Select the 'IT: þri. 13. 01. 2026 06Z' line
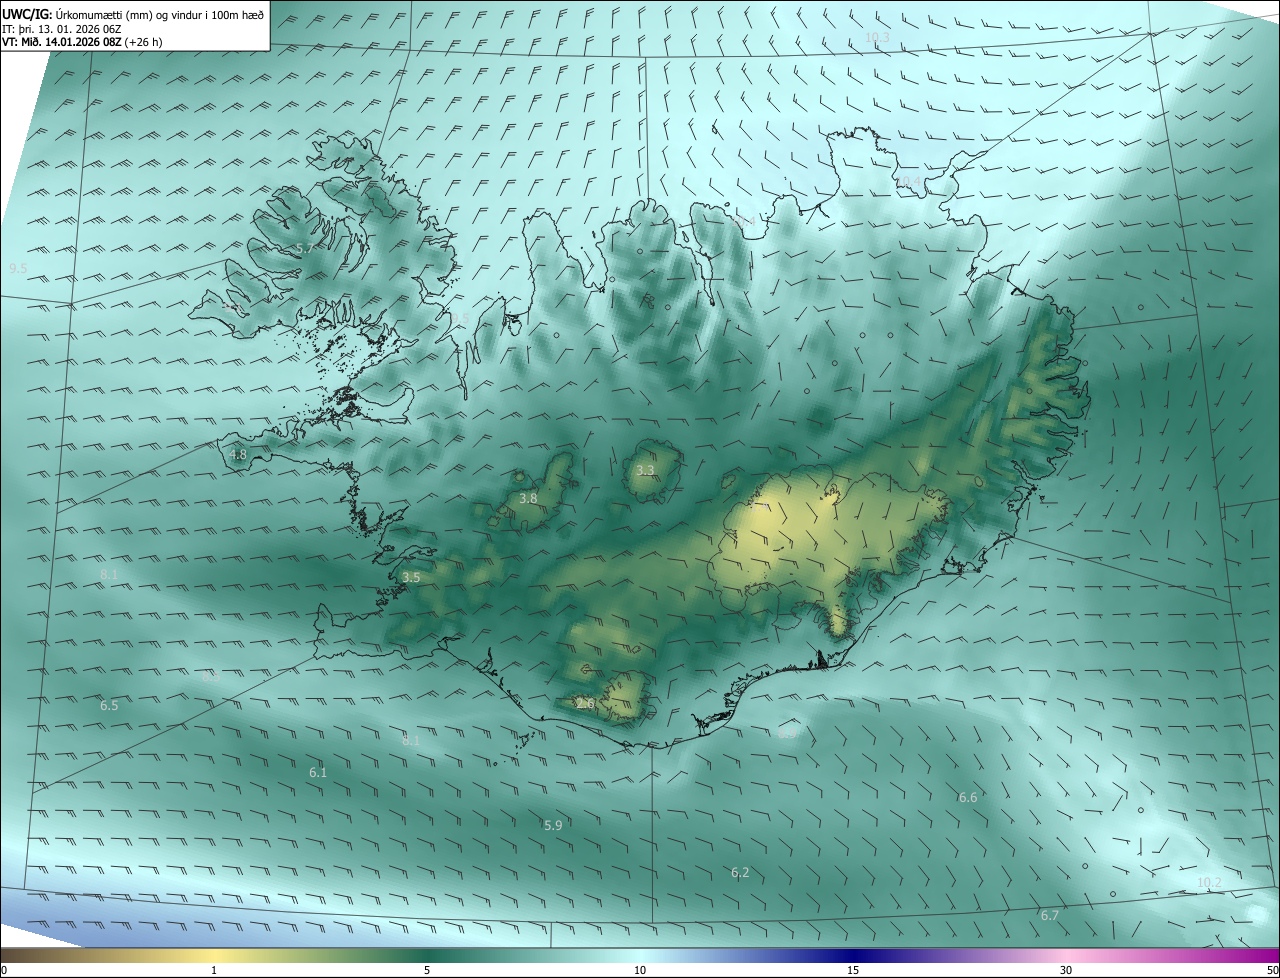 click(x=62, y=28)
